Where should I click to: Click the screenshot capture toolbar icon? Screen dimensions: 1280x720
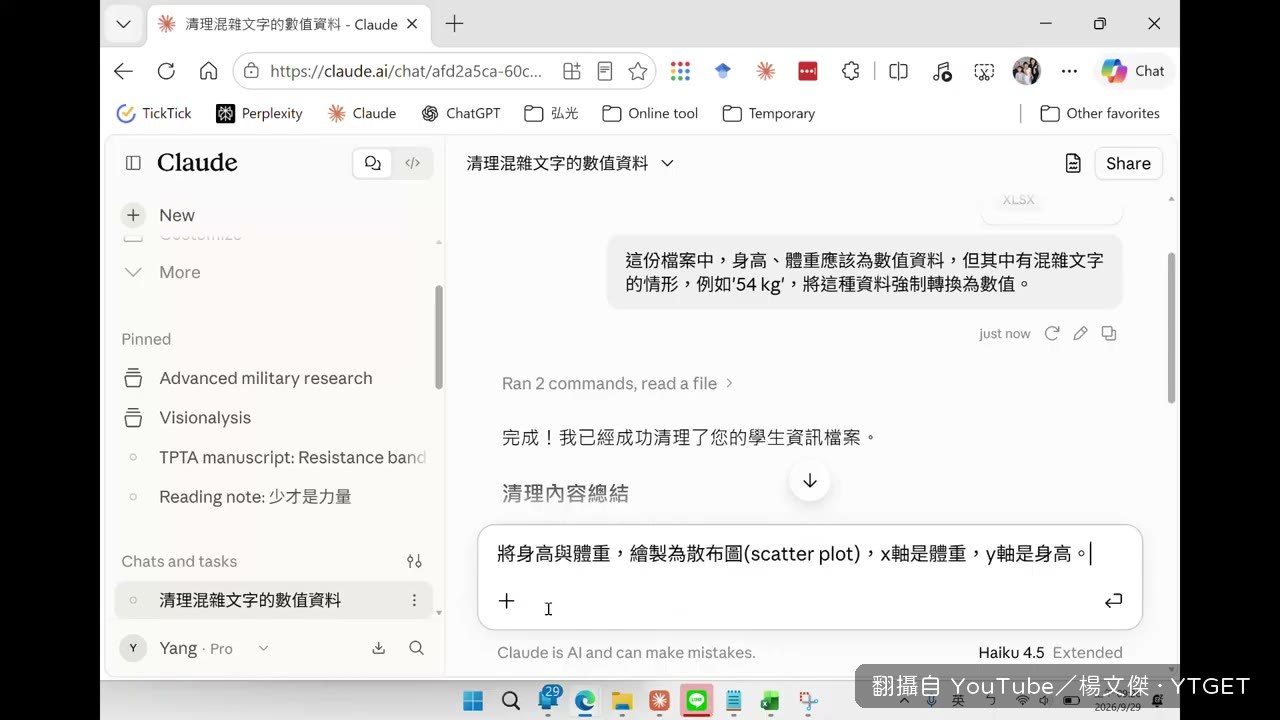pos(984,71)
